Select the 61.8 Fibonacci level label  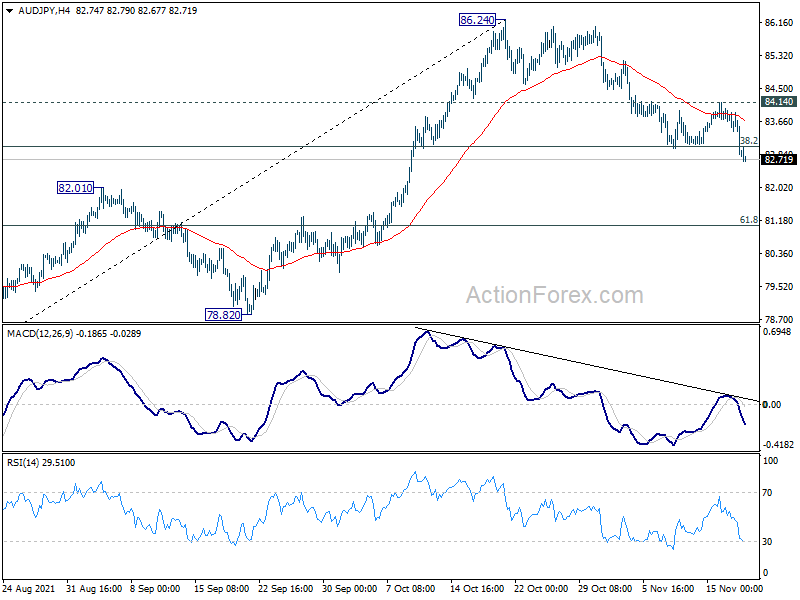pos(749,220)
